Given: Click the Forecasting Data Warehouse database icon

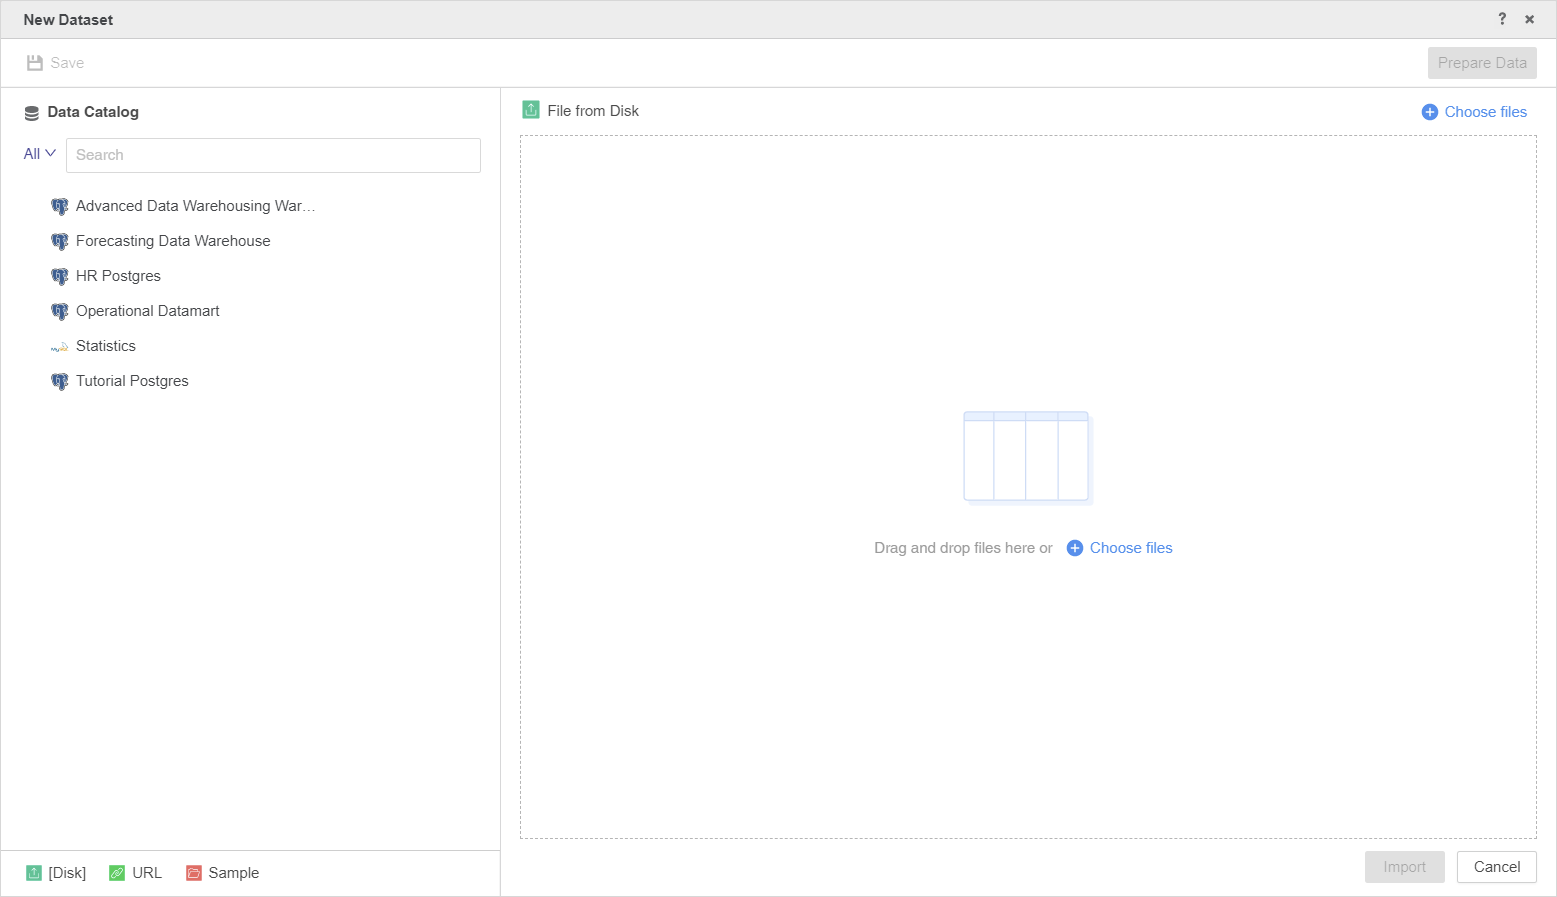Looking at the screenshot, I should (x=60, y=242).
